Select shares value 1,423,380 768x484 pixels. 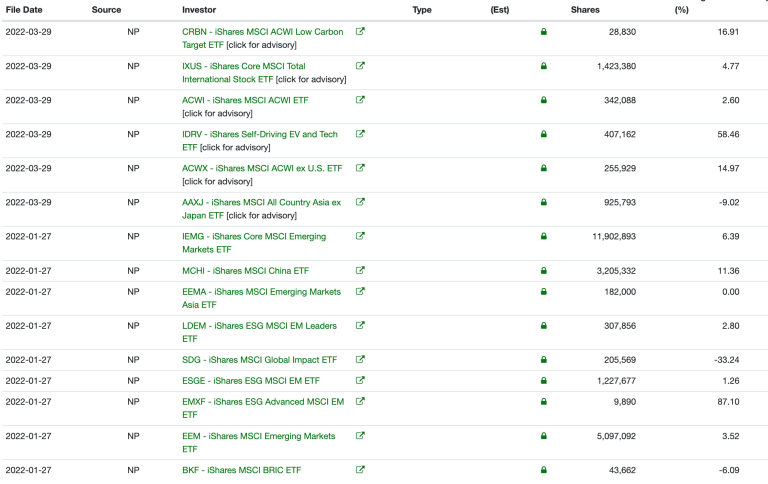616,66
